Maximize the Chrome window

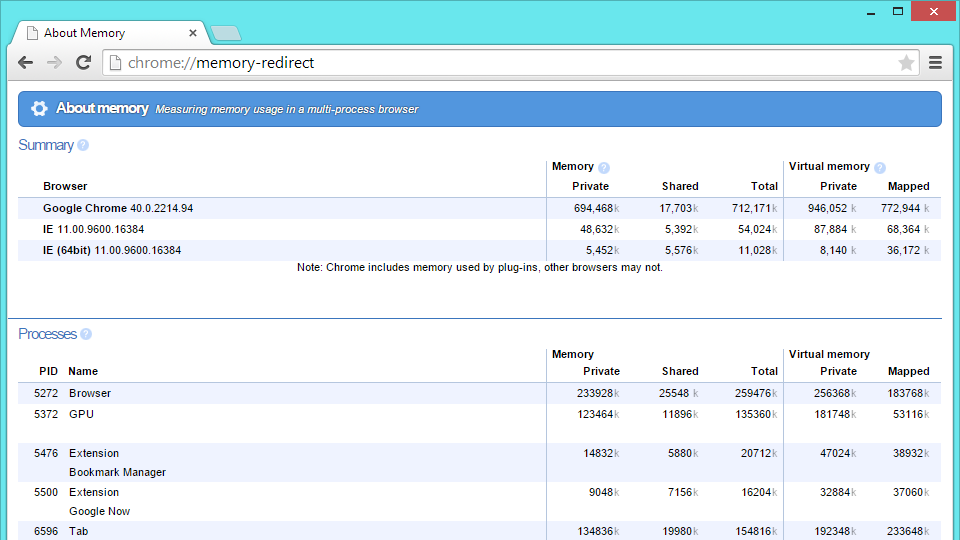(898, 11)
